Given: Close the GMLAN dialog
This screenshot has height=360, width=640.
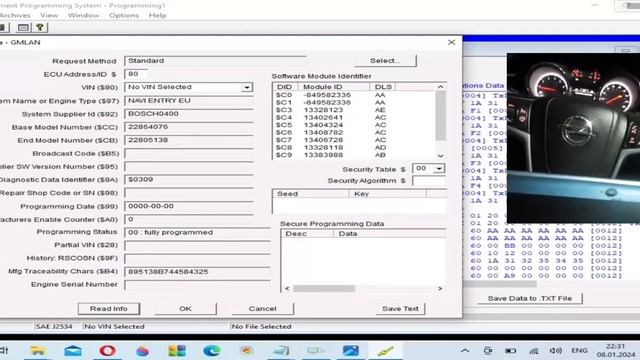Looking at the screenshot, I should [x=451, y=42].
